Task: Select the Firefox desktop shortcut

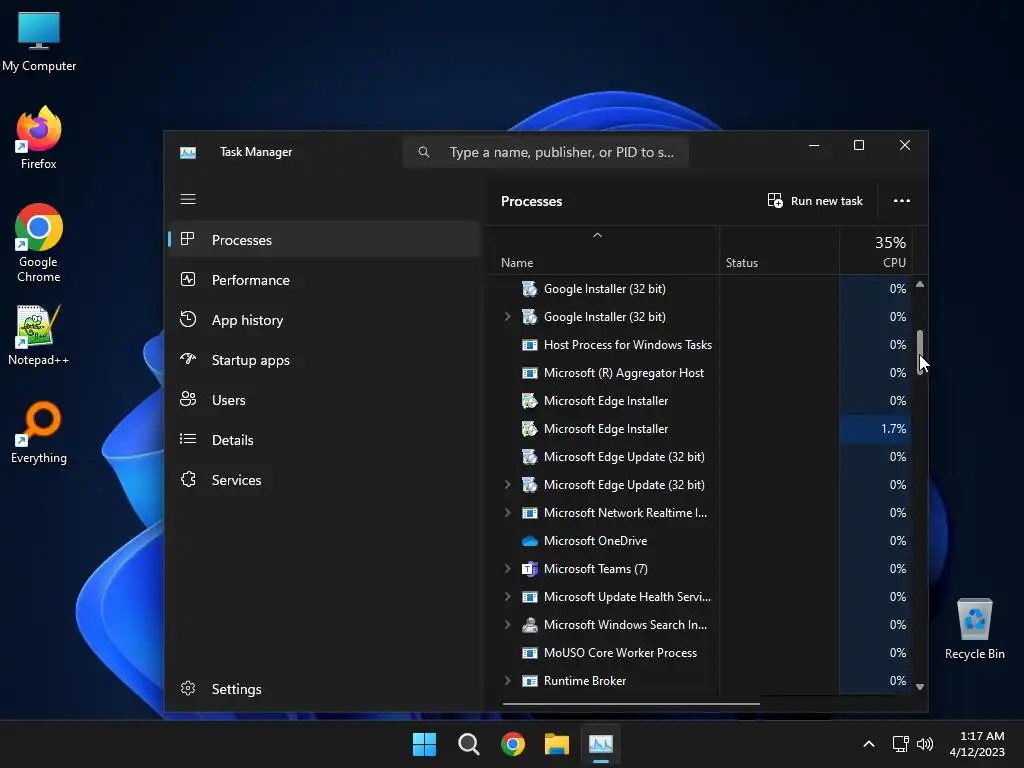Action: (x=39, y=138)
